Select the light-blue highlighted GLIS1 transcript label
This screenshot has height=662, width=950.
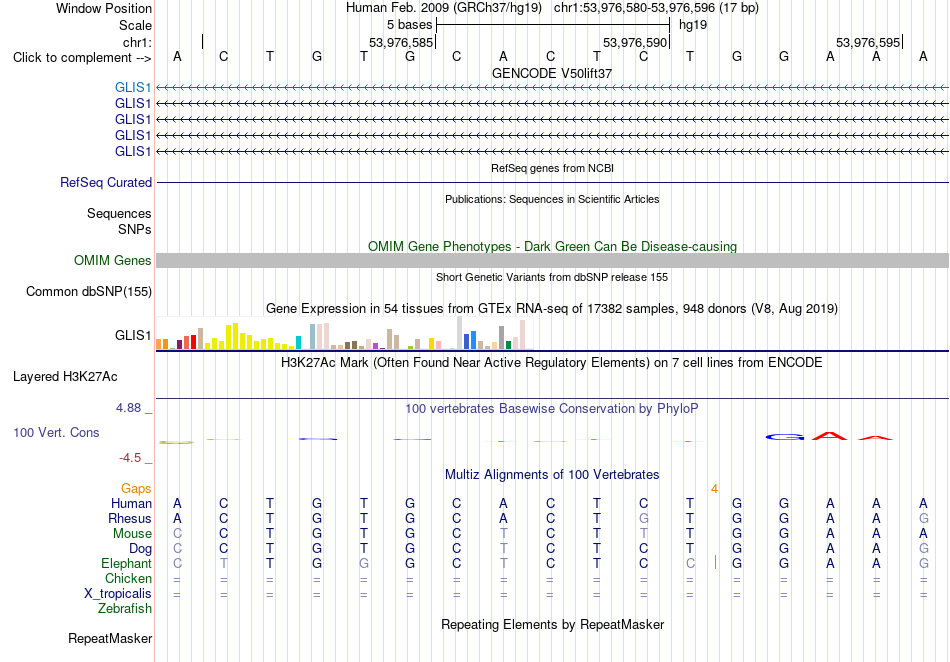133,88
